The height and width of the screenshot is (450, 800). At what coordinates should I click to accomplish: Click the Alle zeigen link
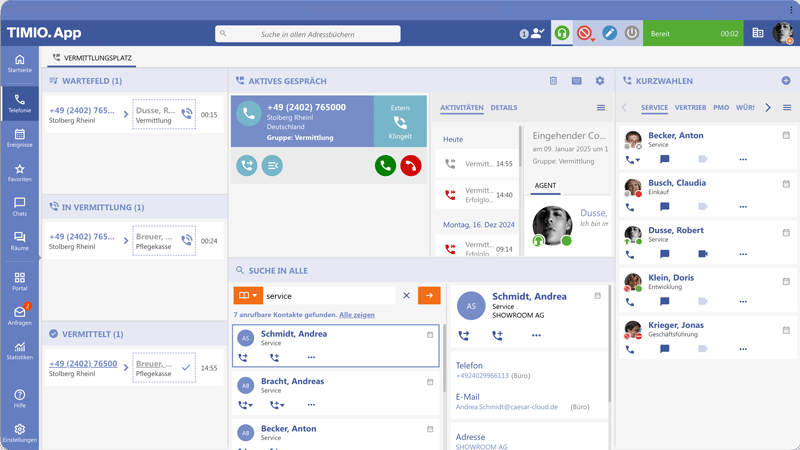point(357,315)
